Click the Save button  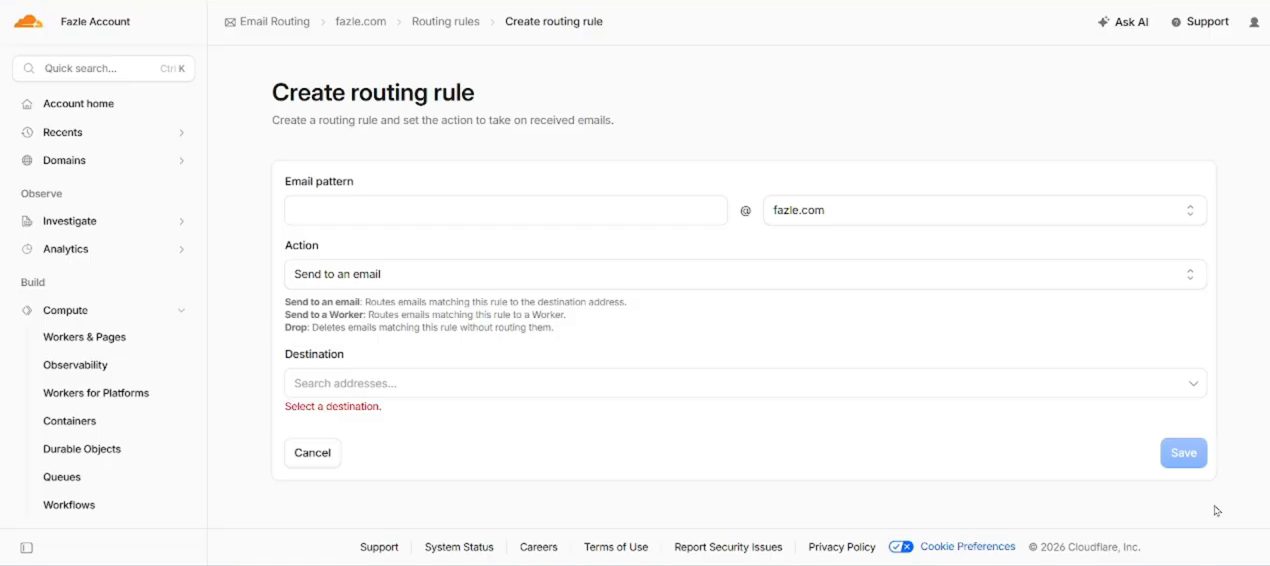(1183, 453)
